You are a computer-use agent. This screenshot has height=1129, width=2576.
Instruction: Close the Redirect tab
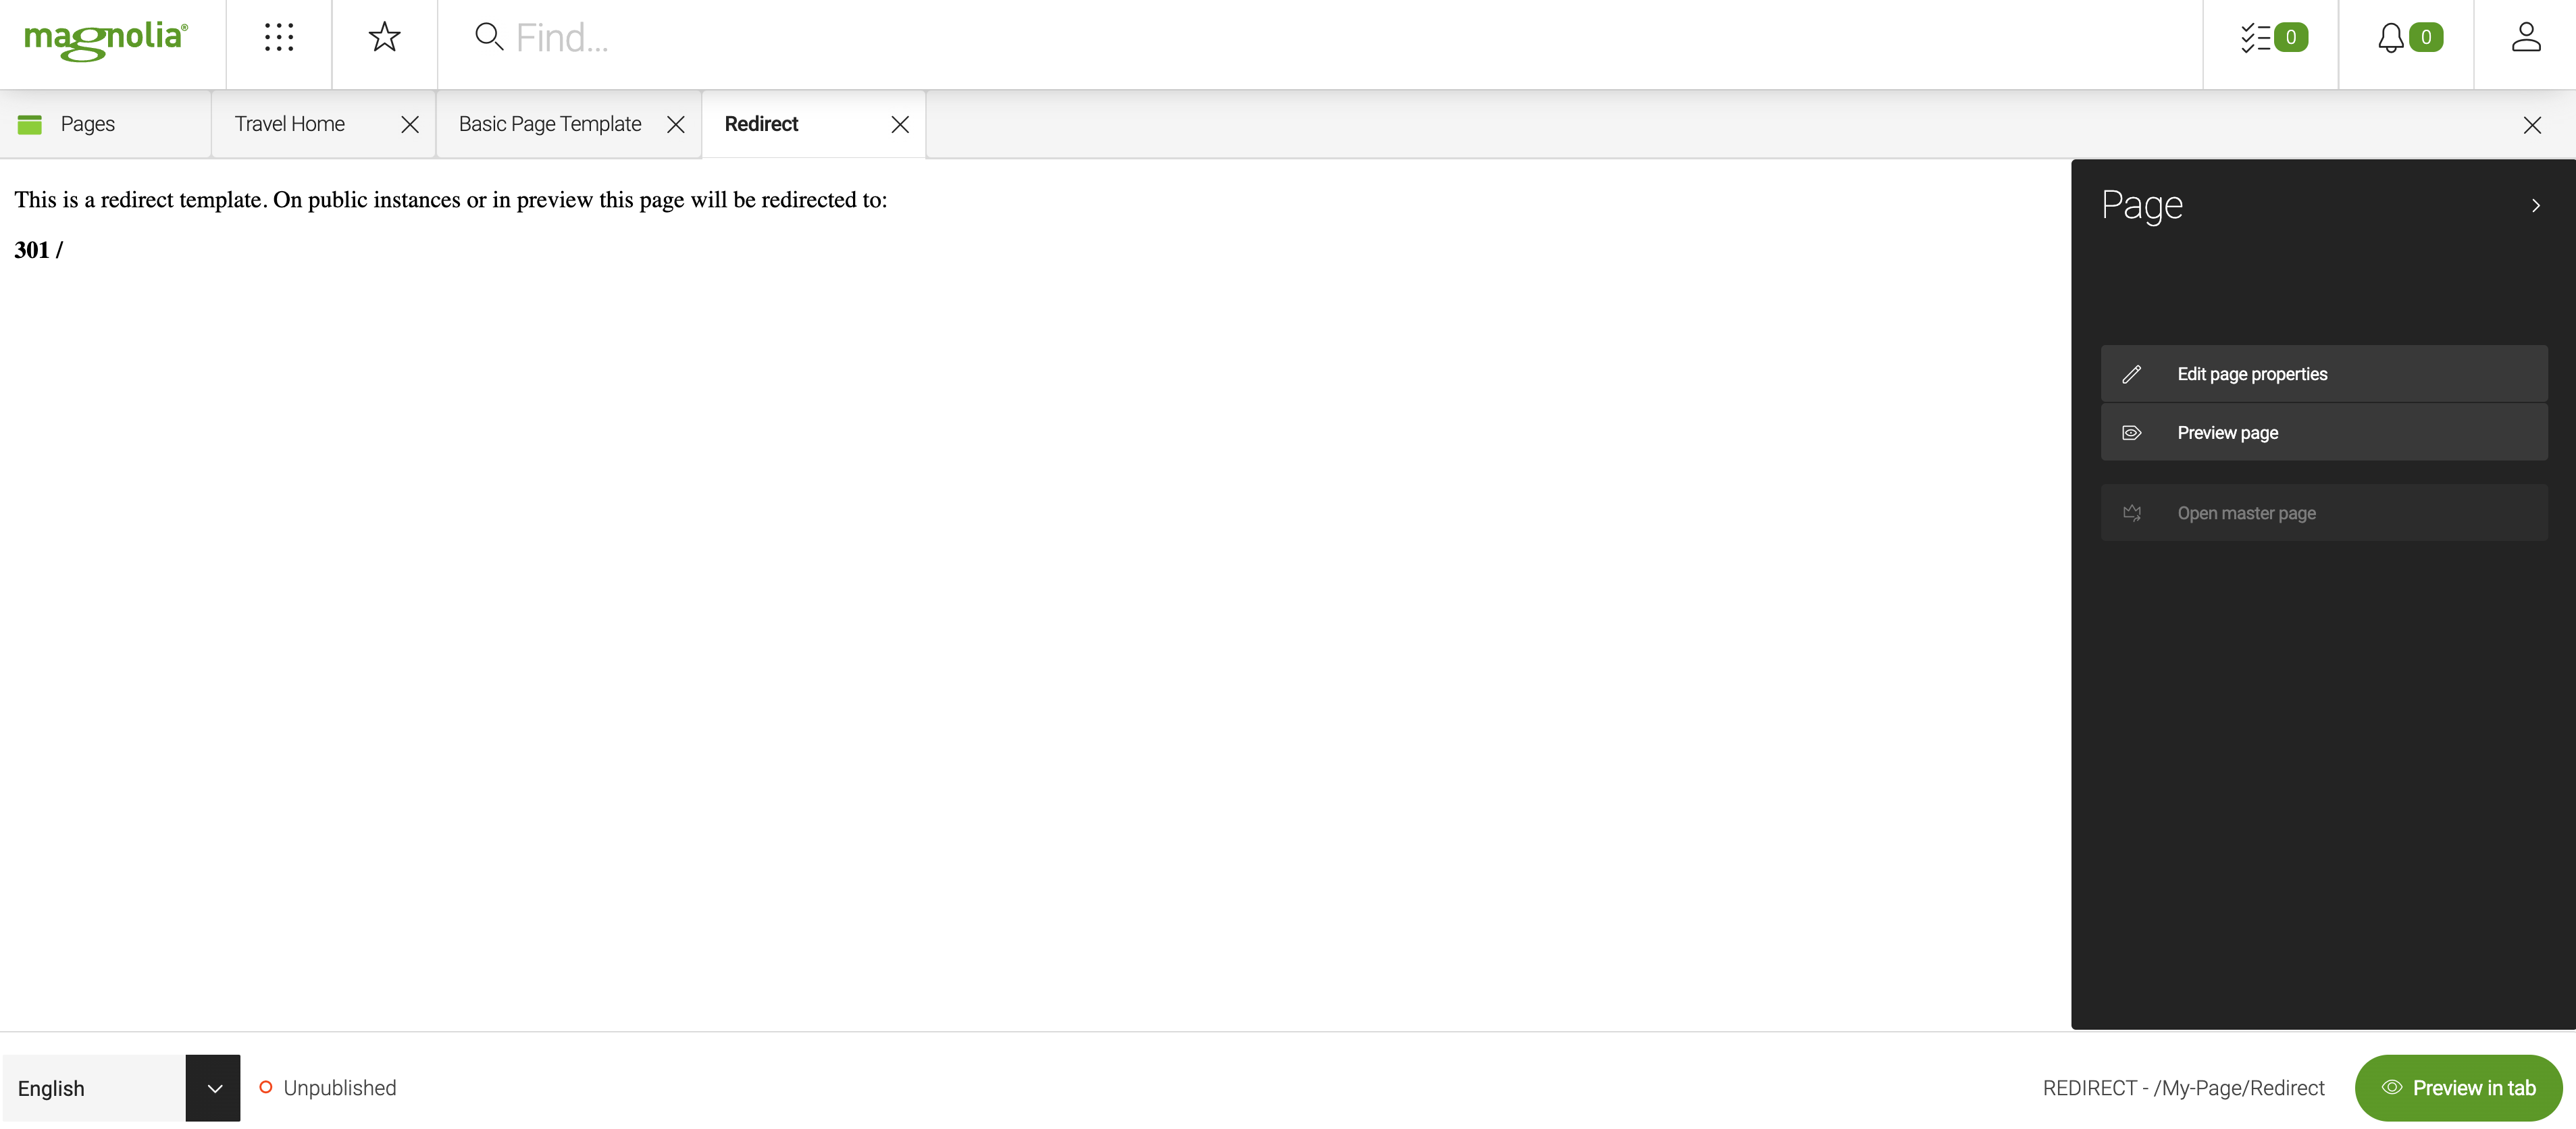[900, 125]
